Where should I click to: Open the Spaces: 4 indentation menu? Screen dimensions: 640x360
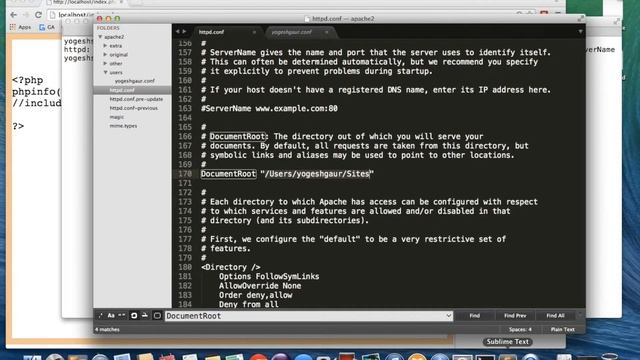point(520,329)
